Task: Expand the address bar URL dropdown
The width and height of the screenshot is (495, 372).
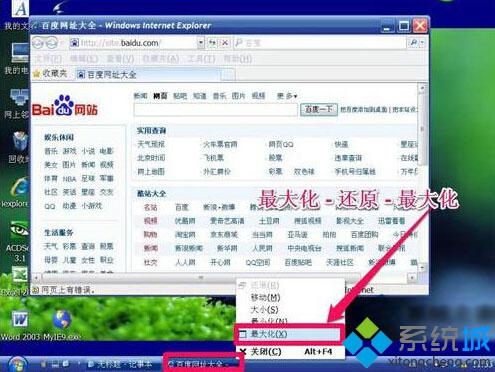Action: [201, 43]
